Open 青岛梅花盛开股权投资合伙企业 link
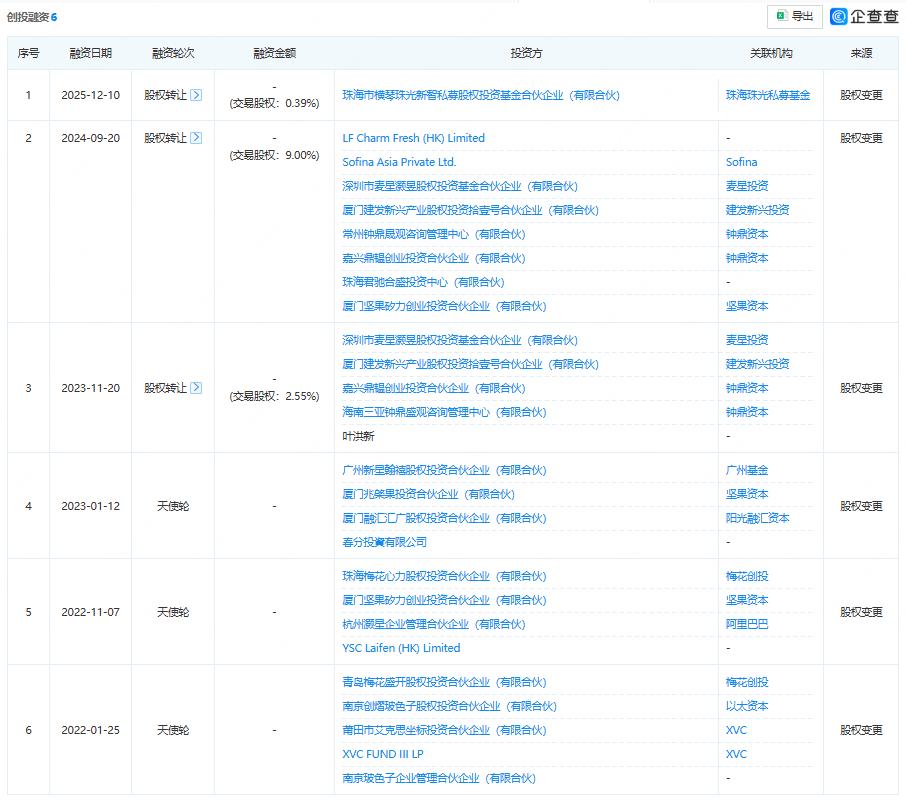 [x=444, y=682]
